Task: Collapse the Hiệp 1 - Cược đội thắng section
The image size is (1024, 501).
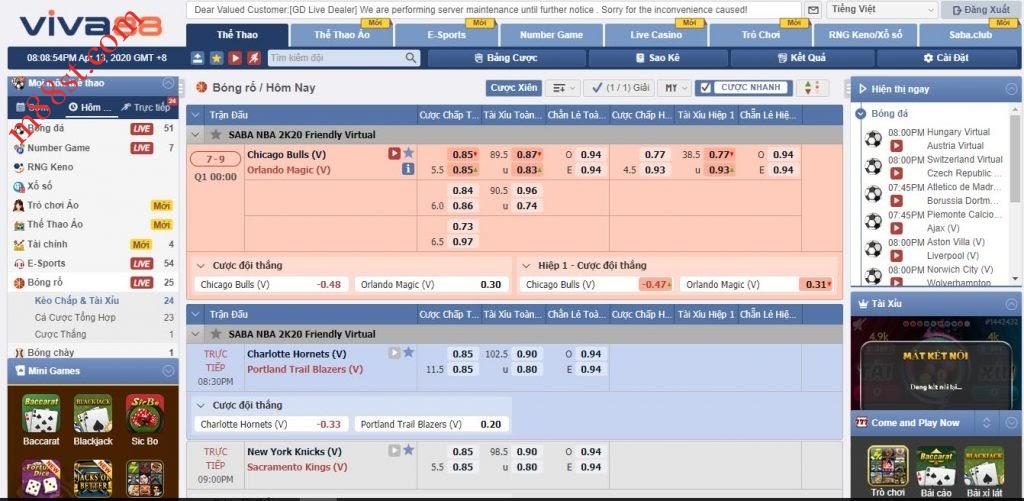Action: tap(526, 265)
